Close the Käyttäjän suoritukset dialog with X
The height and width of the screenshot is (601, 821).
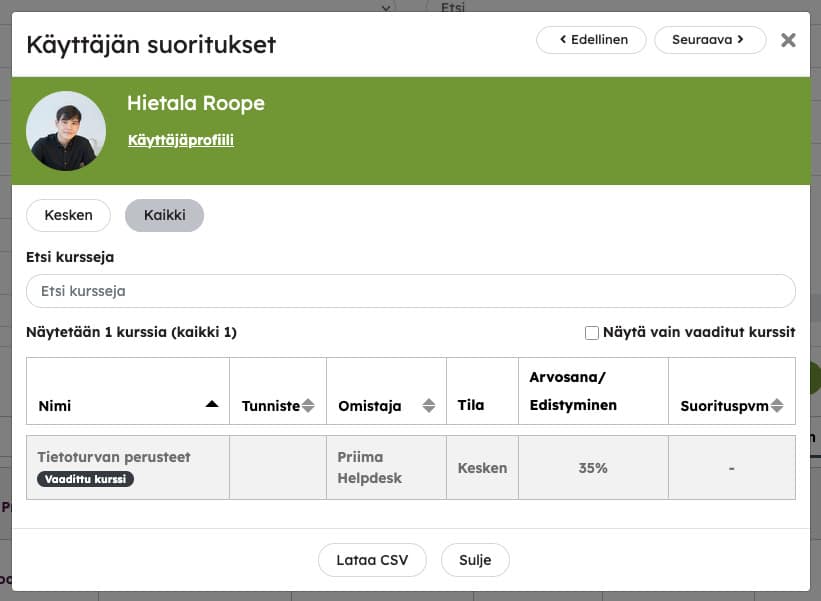pyautogui.click(x=788, y=40)
